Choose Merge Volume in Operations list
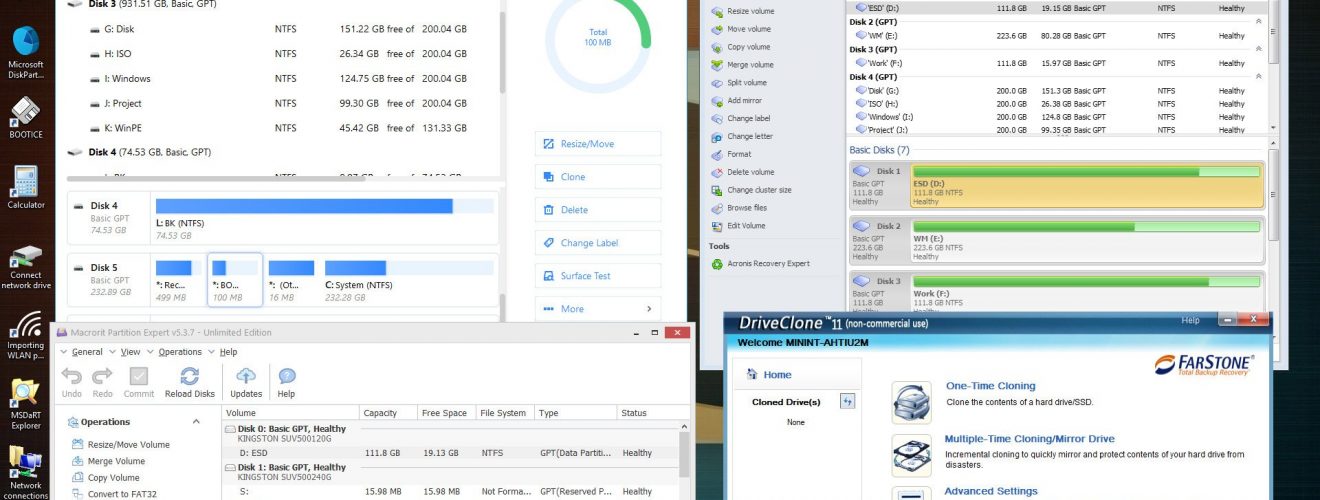1320x500 pixels. pyautogui.click(x=116, y=461)
